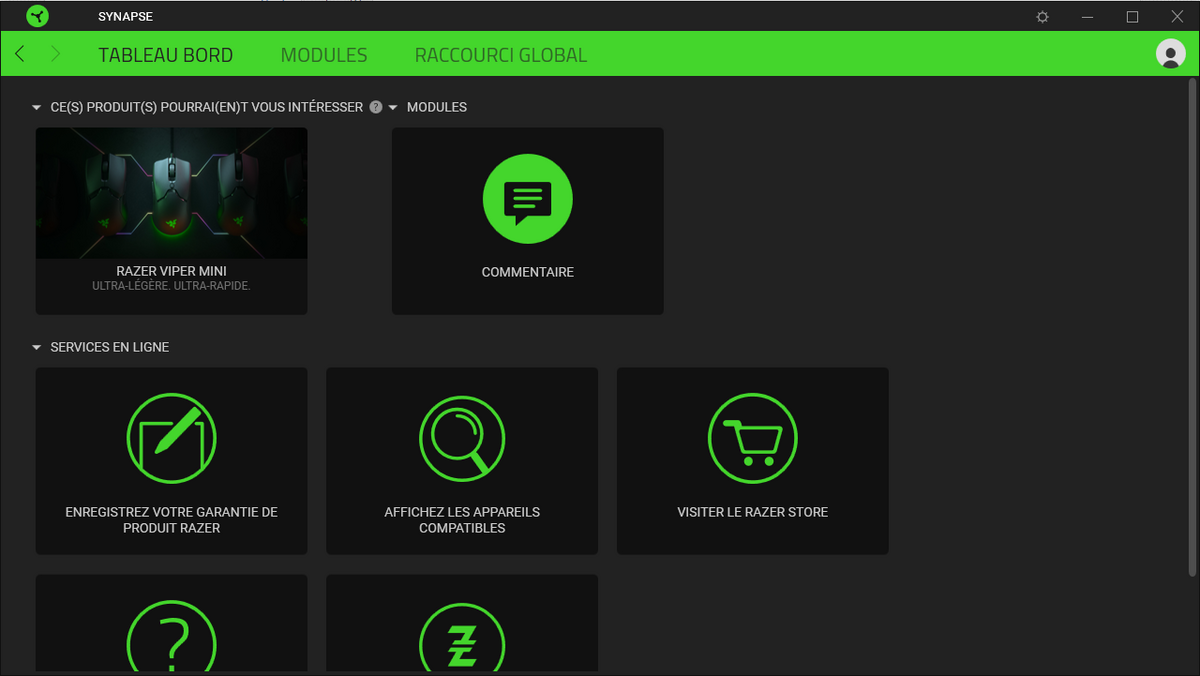Viewport: 1200px width, 676px height.
Task: Switch to the Modules tab
Action: click(x=324, y=55)
